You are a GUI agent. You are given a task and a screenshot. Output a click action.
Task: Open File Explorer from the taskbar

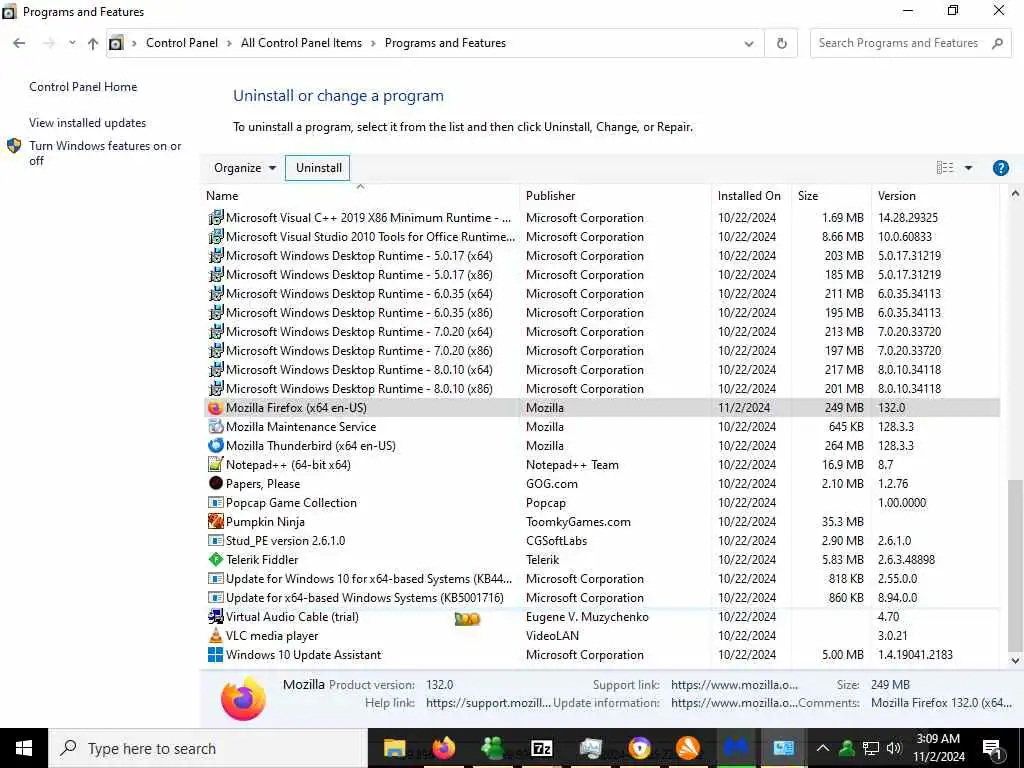click(394, 748)
